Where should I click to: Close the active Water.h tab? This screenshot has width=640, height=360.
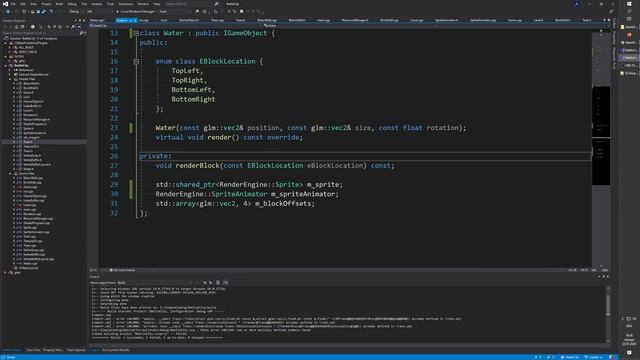[x=135, y=20]
